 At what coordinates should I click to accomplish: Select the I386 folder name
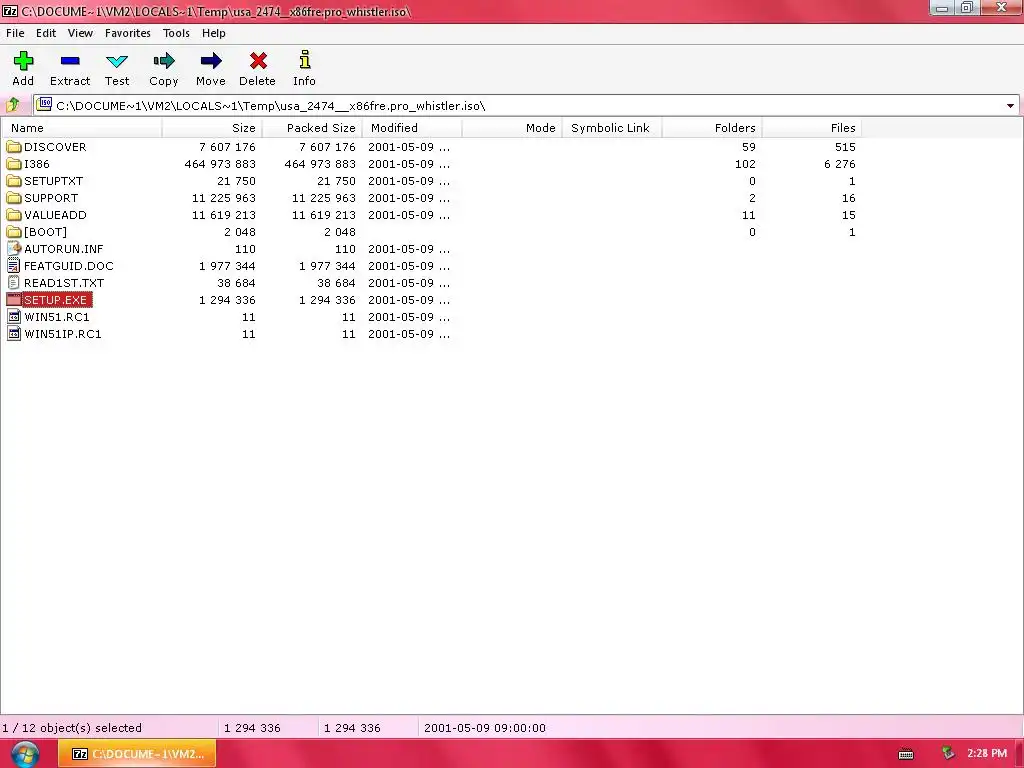coord(37,164)
